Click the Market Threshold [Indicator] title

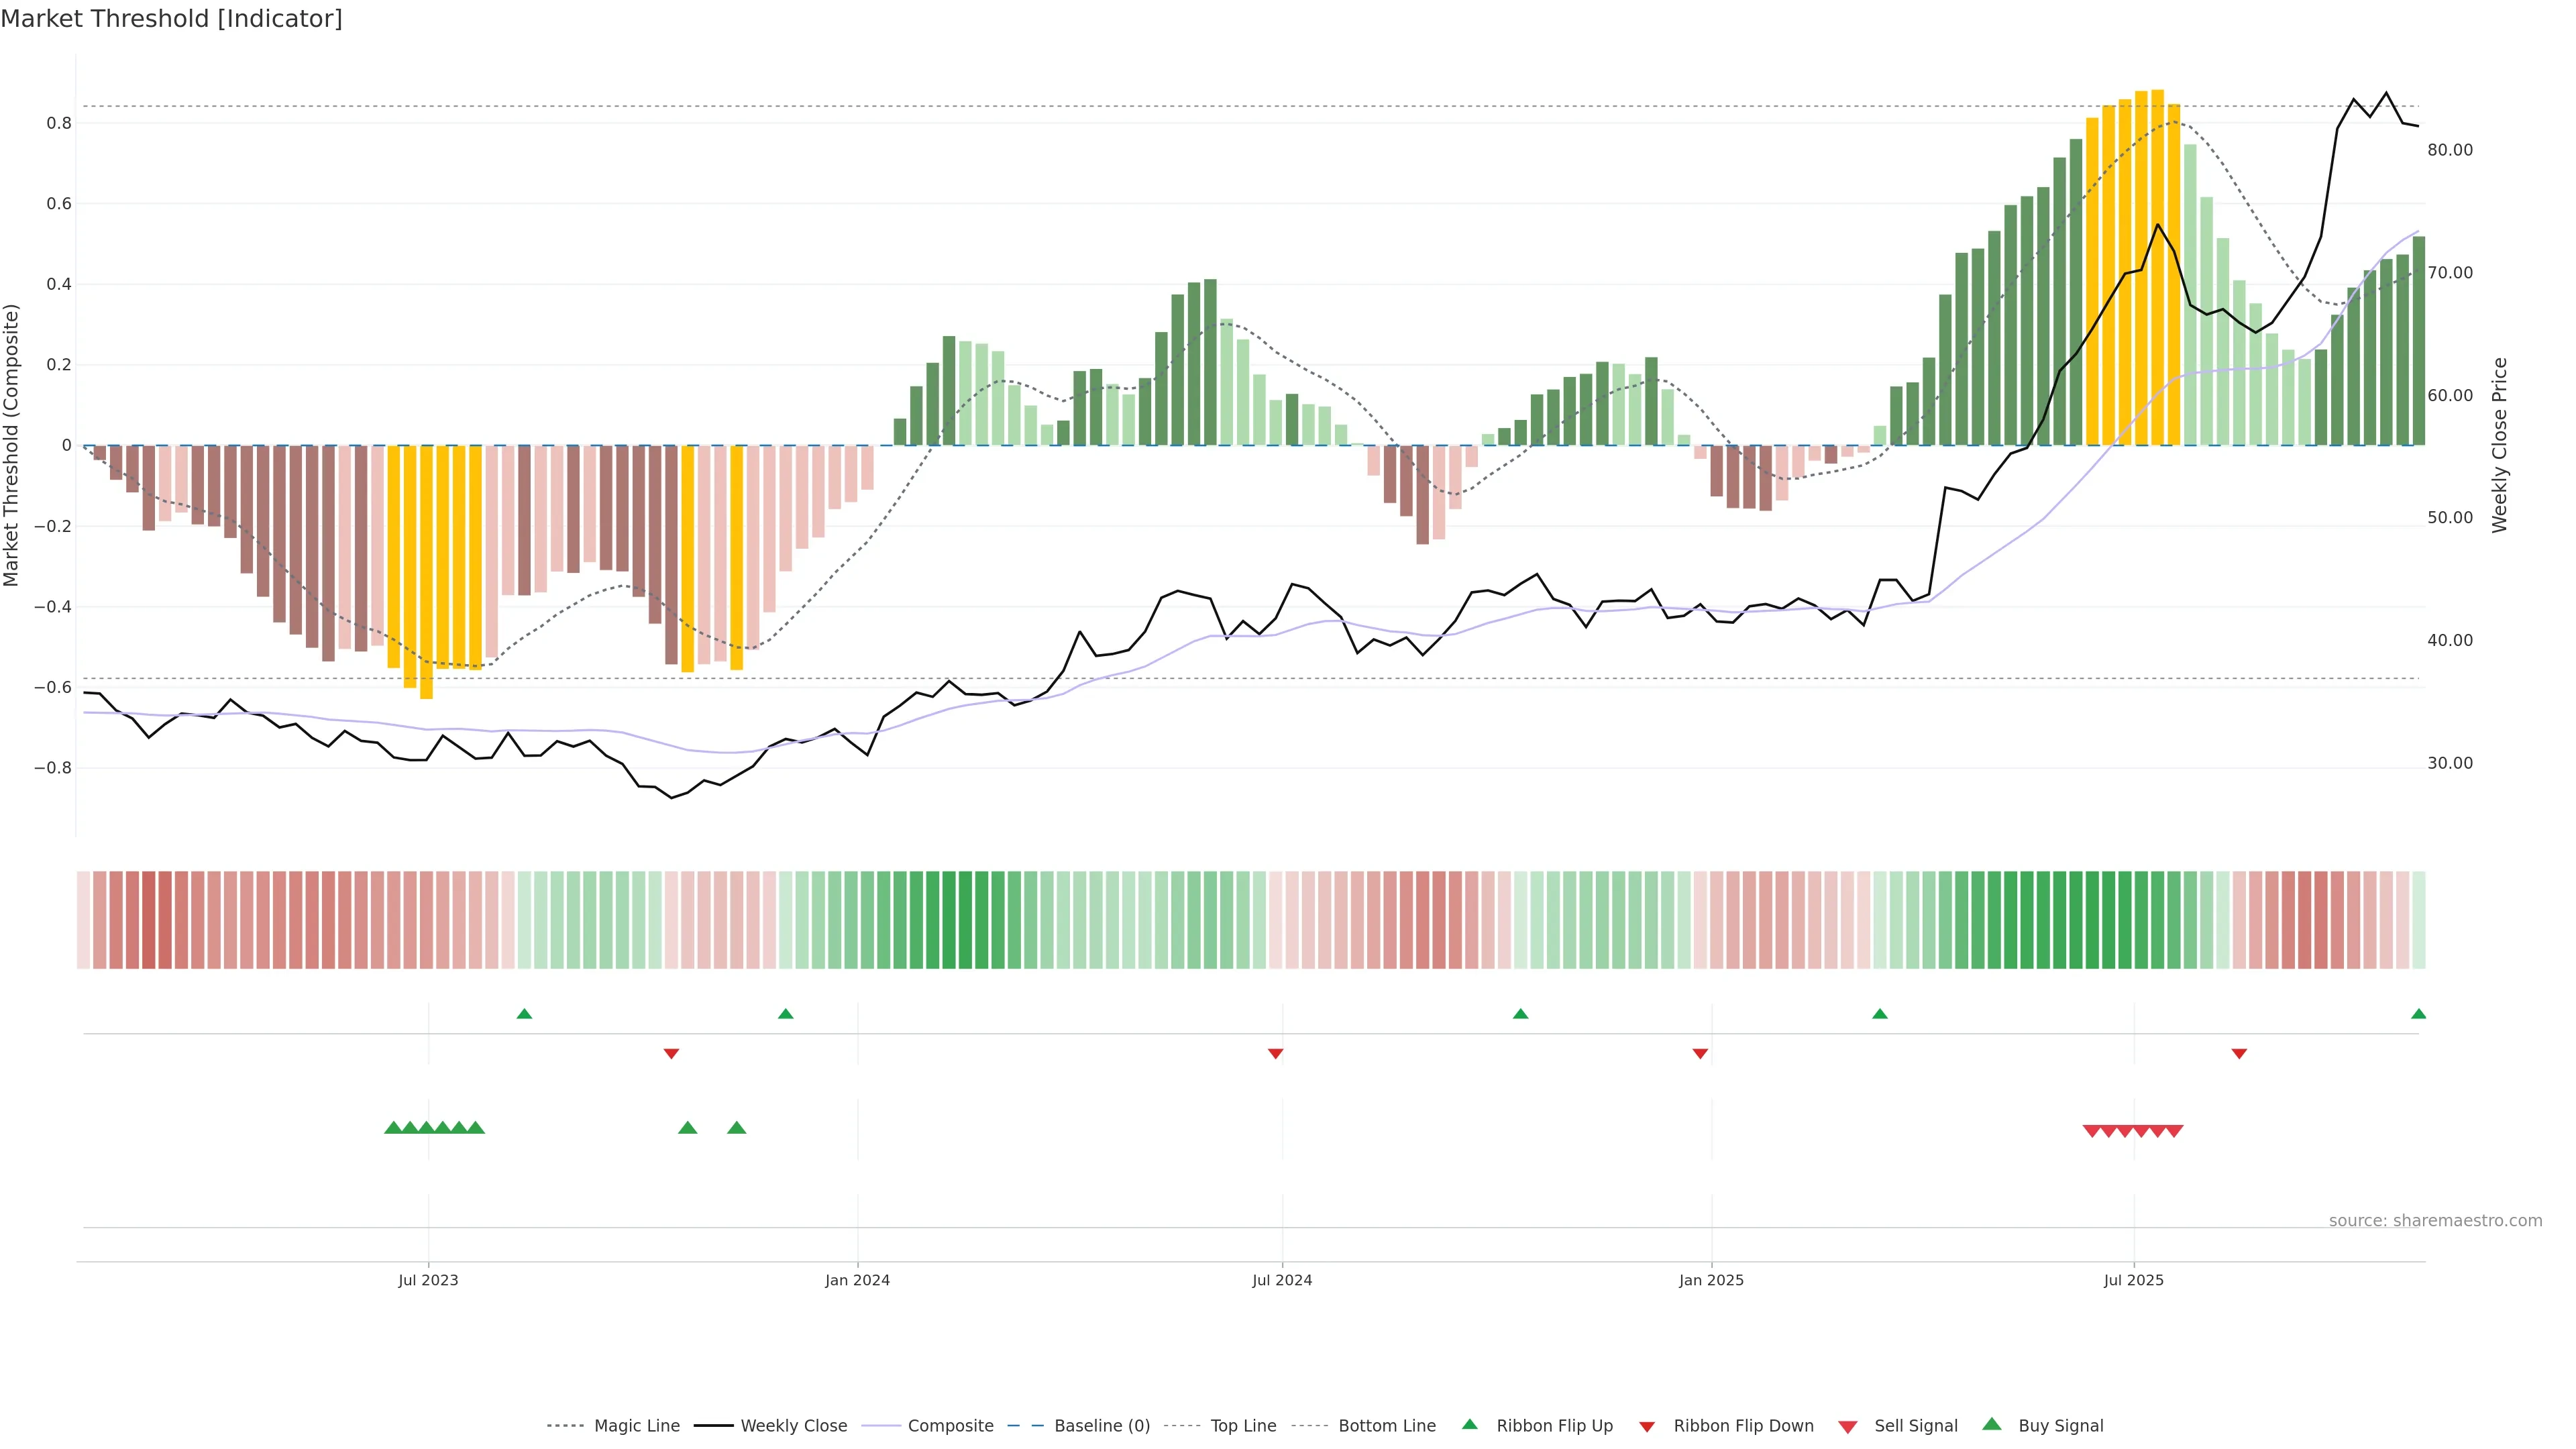pos(171,18)
